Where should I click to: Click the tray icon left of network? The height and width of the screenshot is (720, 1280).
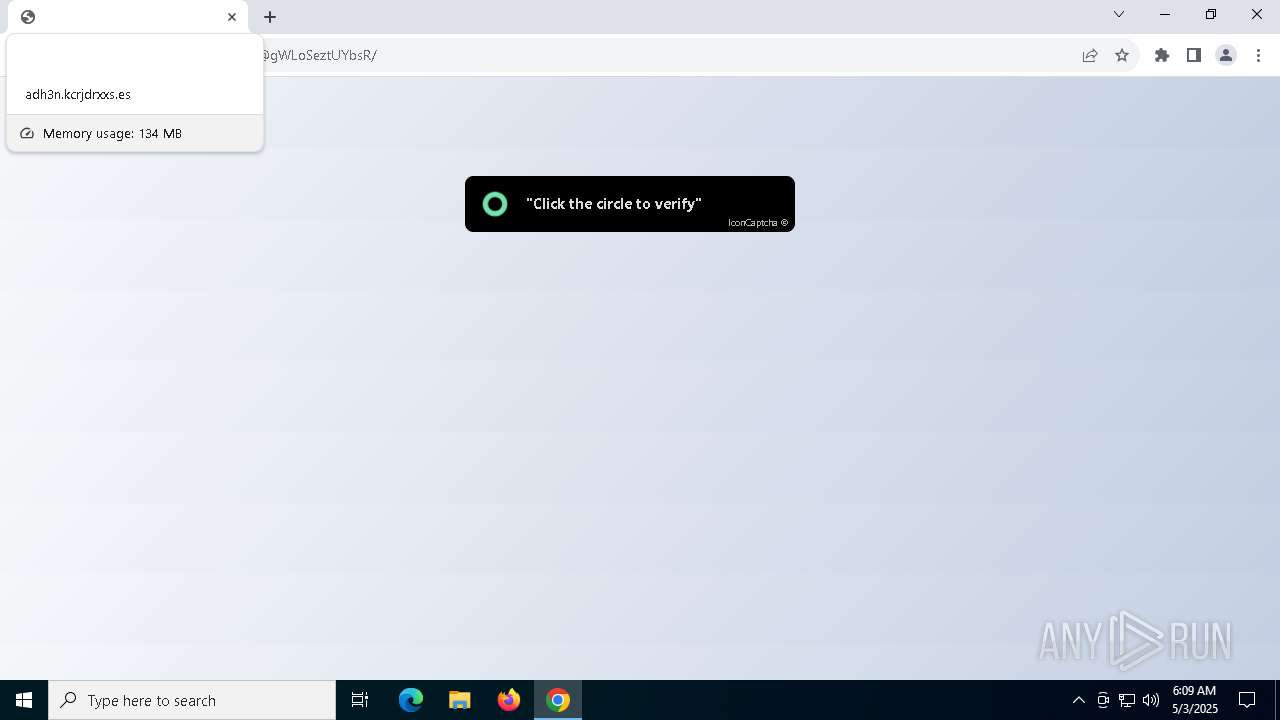(1103, 700)
